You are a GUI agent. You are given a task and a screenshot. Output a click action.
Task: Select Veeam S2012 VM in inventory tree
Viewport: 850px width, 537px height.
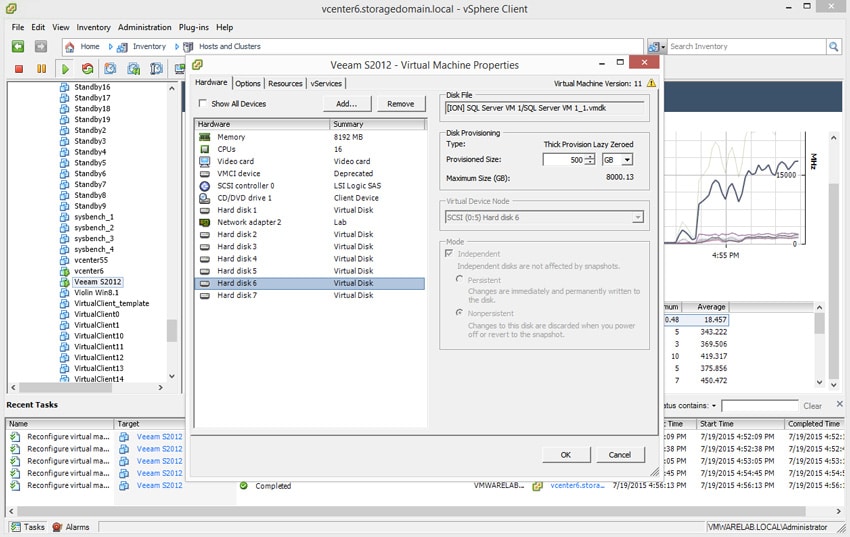(x=98, y=282)
